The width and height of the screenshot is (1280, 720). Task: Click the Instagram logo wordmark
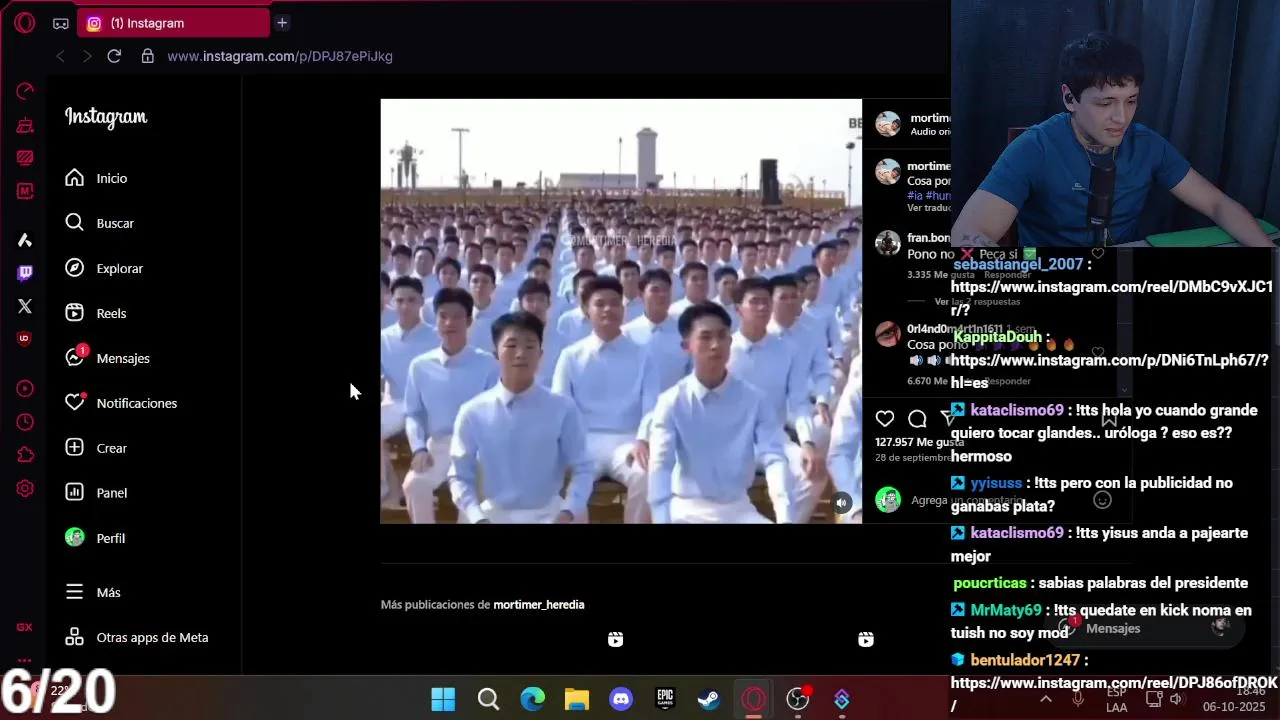pos(106,117)
